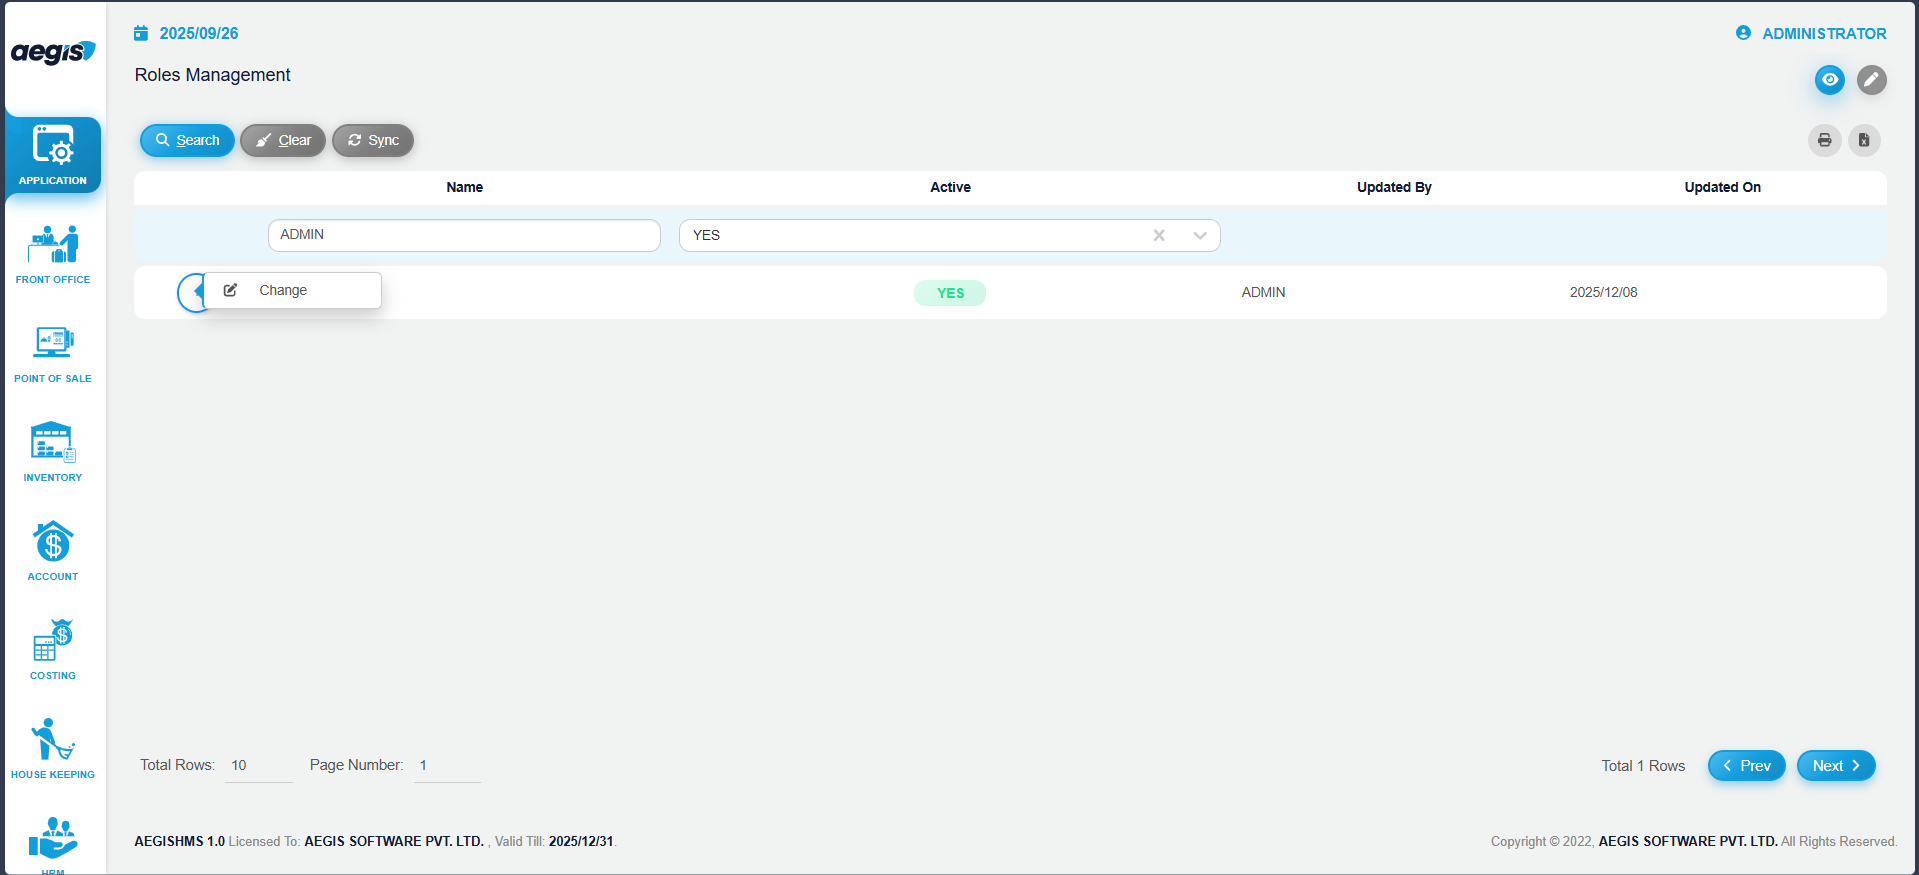Click the Page Number field
Viewport: 1919px width, 875px height.
pos(447,766)
